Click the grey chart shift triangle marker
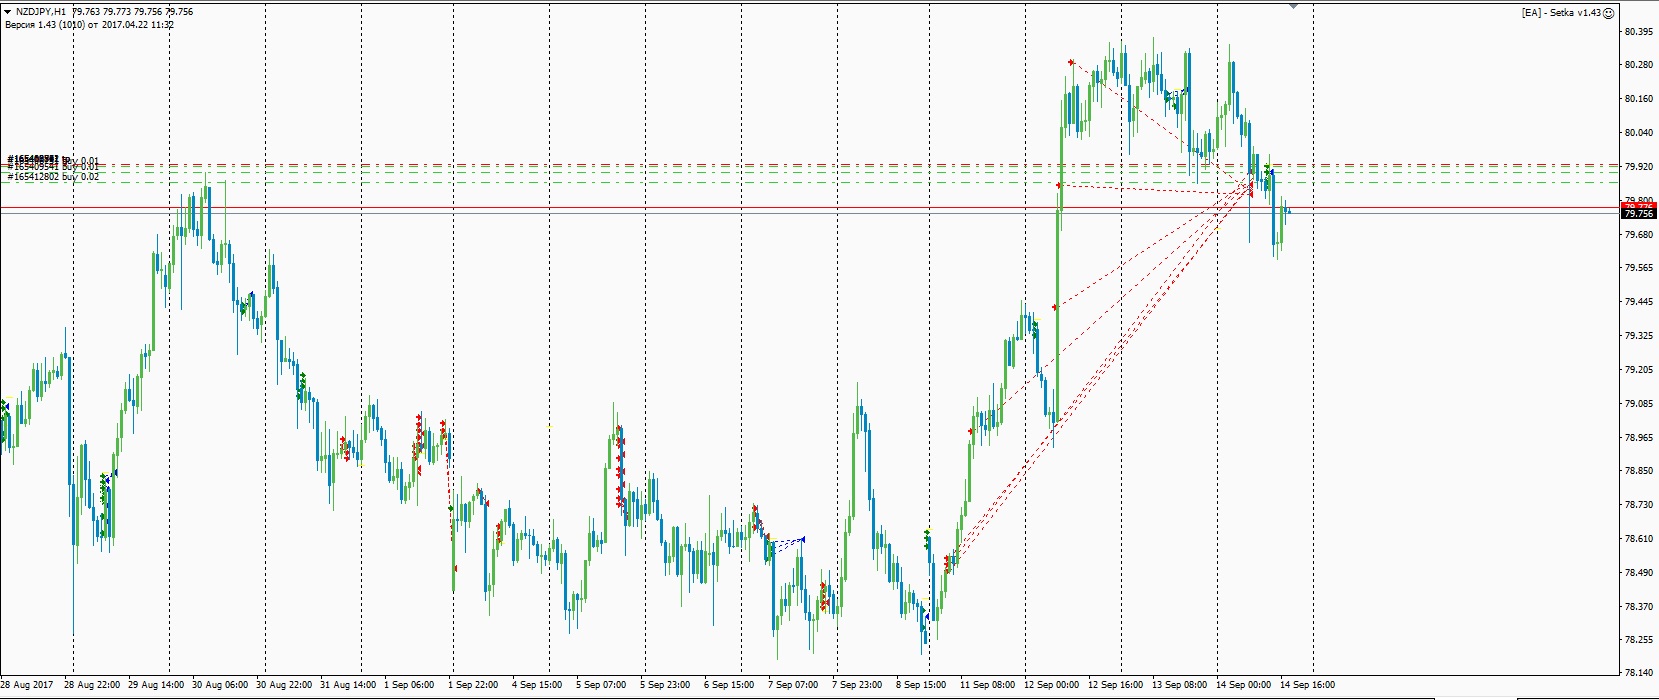 [x=1294, y=6]
